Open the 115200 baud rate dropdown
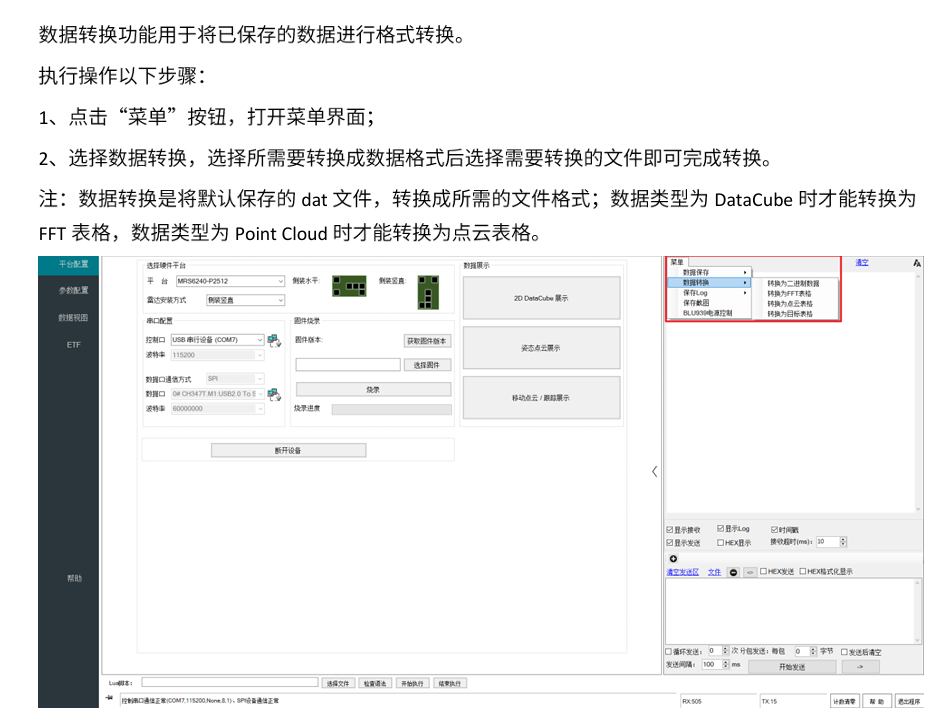This screenshot has height=717, width=948. tap(218, 355)
